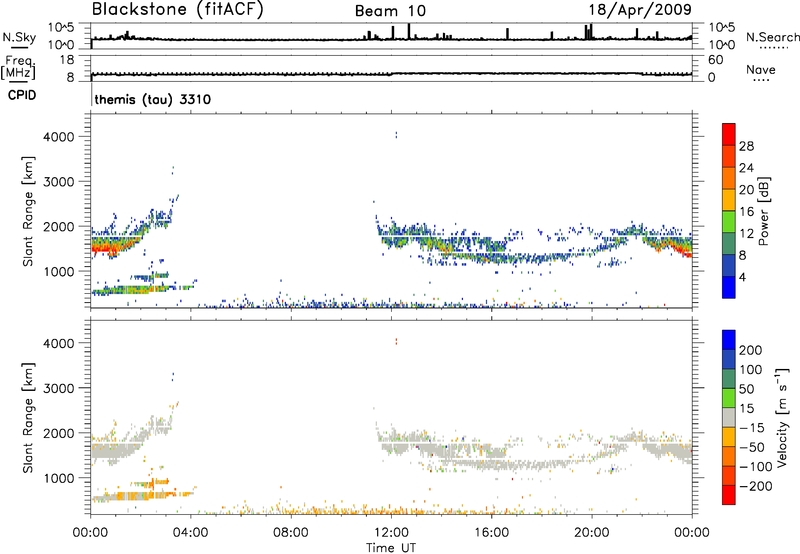
Task: Click the '200' velocity colorbar value
Action: coord(751,350)
